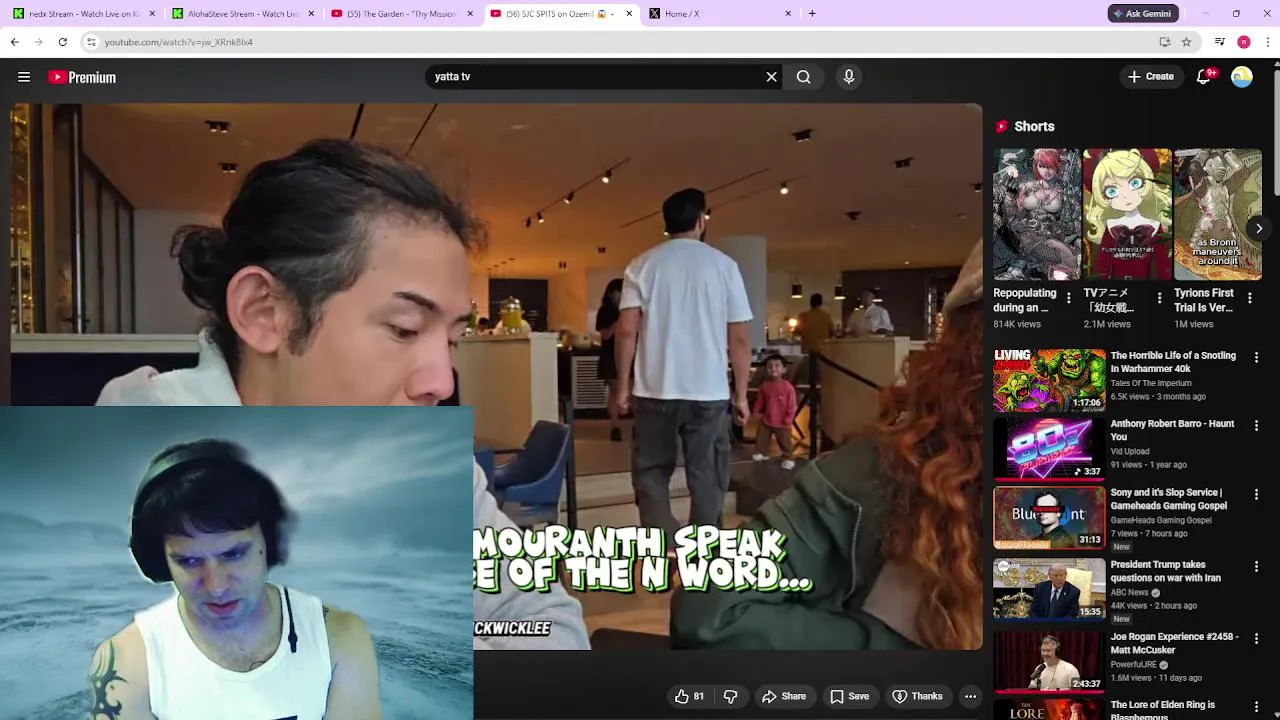1280x720 pixels.
Task: Open the media controls icon in Chrome toolbar
Action: [1220, 42]
